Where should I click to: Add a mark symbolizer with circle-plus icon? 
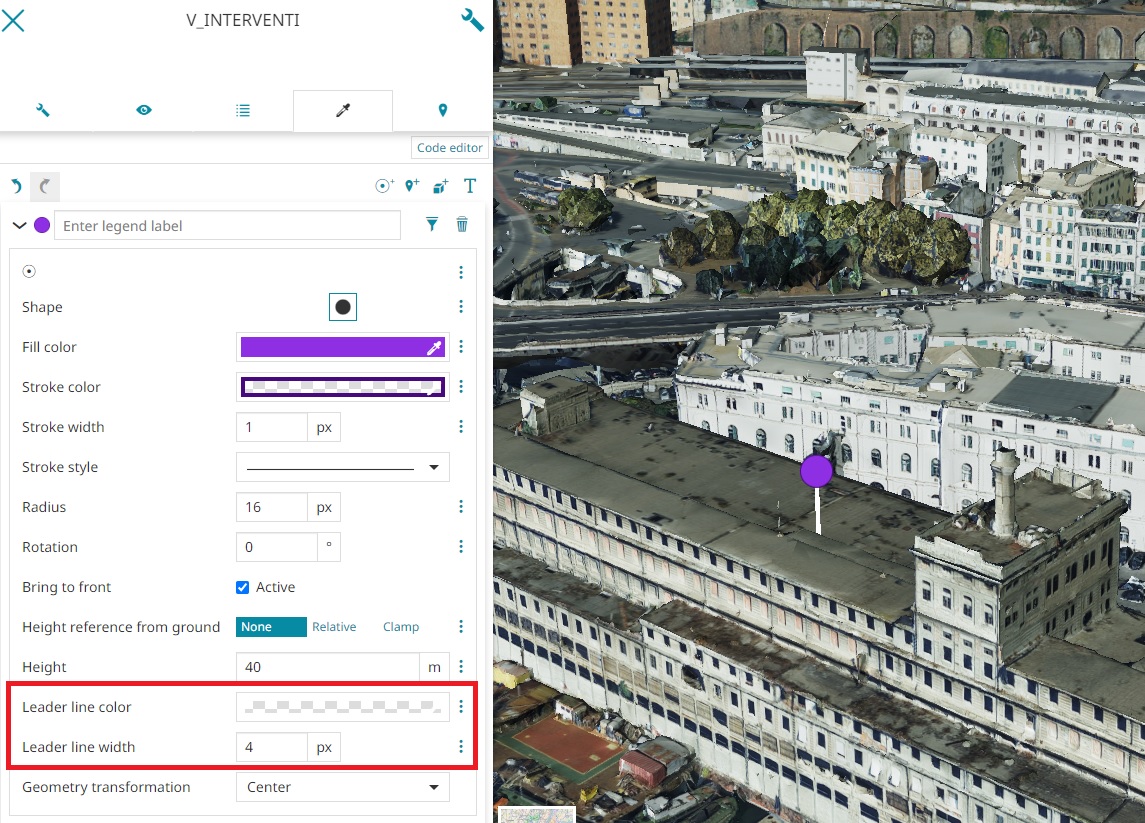pyautogui.click(x=384, y=186)
